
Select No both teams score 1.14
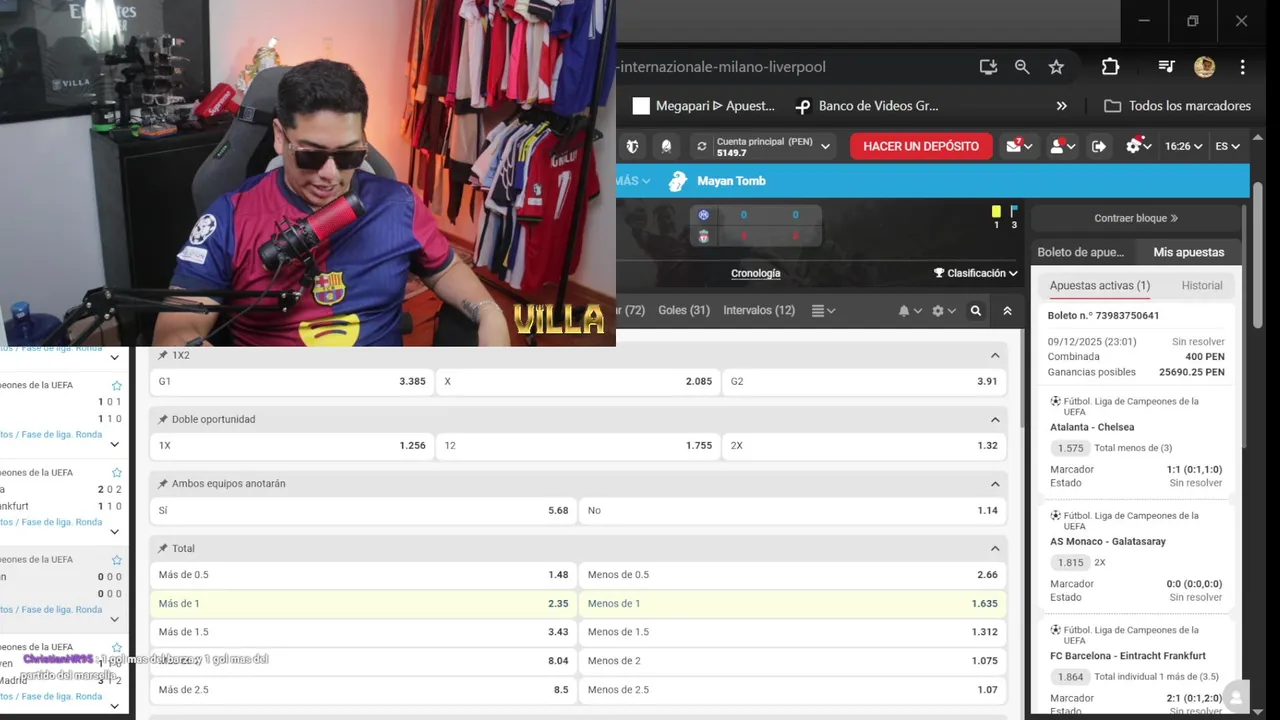point(792,511)
